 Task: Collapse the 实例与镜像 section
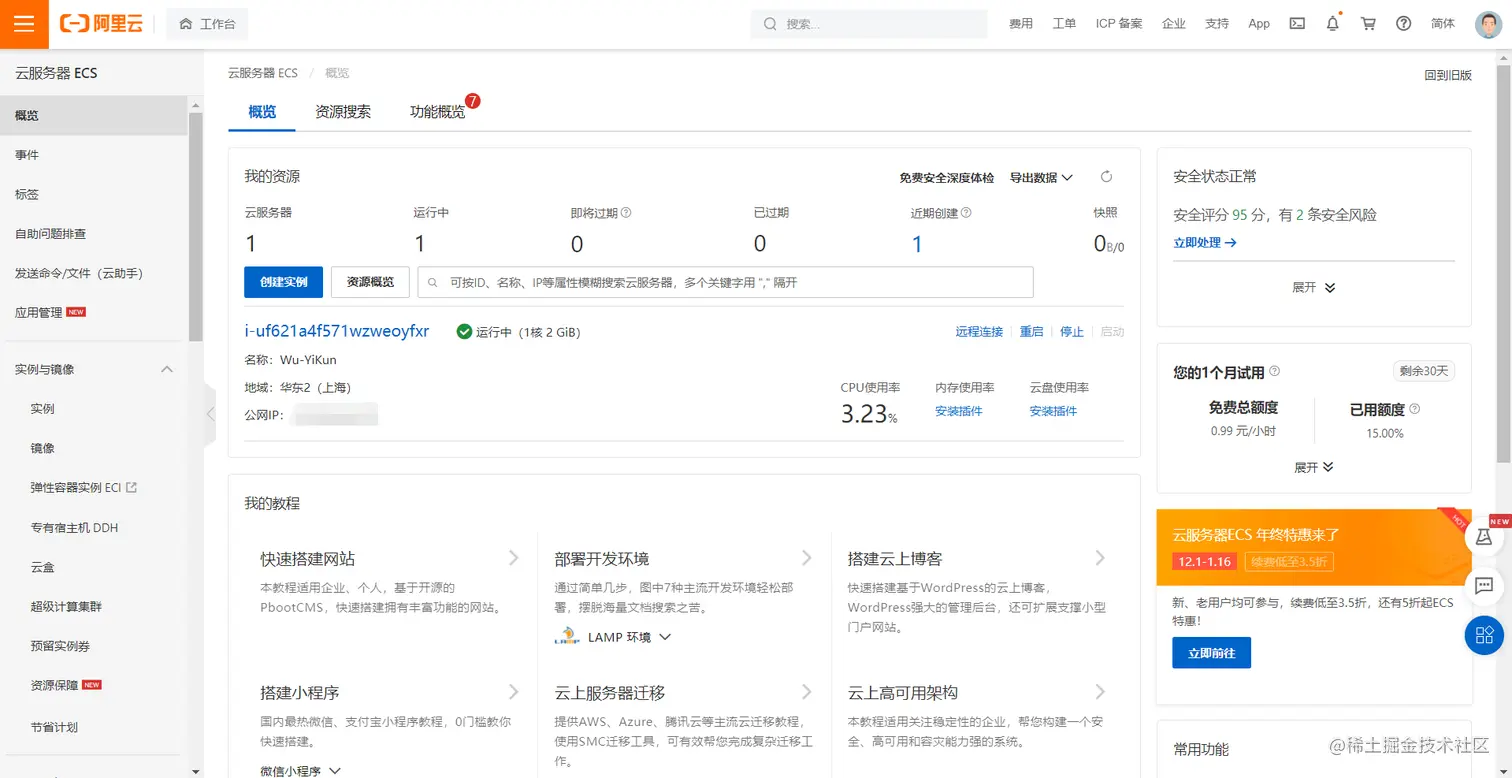pyautogui.click(x=167, y=369)
